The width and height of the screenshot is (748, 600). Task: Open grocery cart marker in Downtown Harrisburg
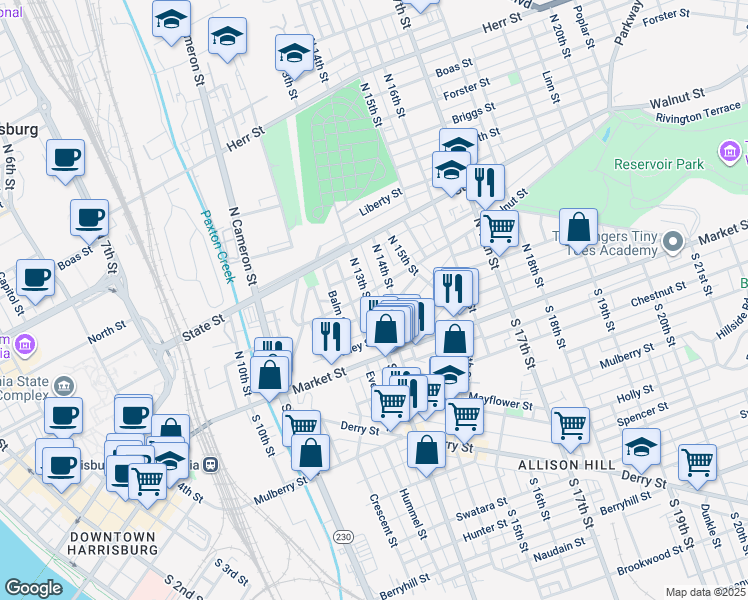(147, 484)
